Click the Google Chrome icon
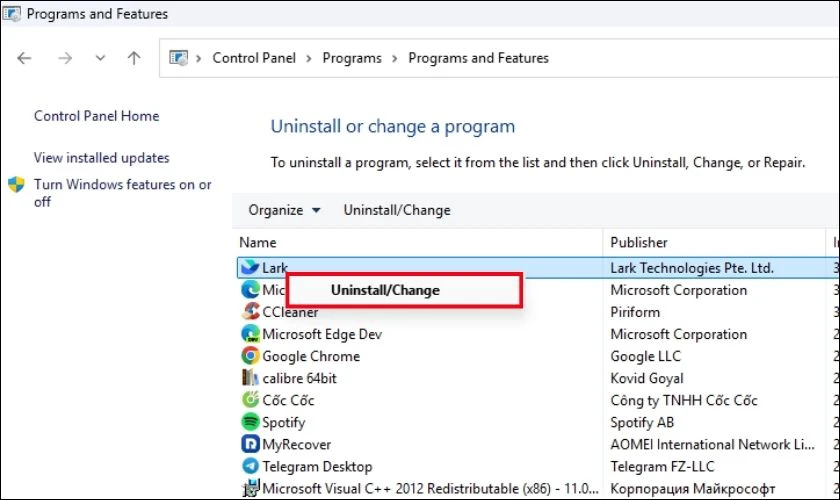The height and width of the screenshot is (500, 840). [x=250, y=356]
